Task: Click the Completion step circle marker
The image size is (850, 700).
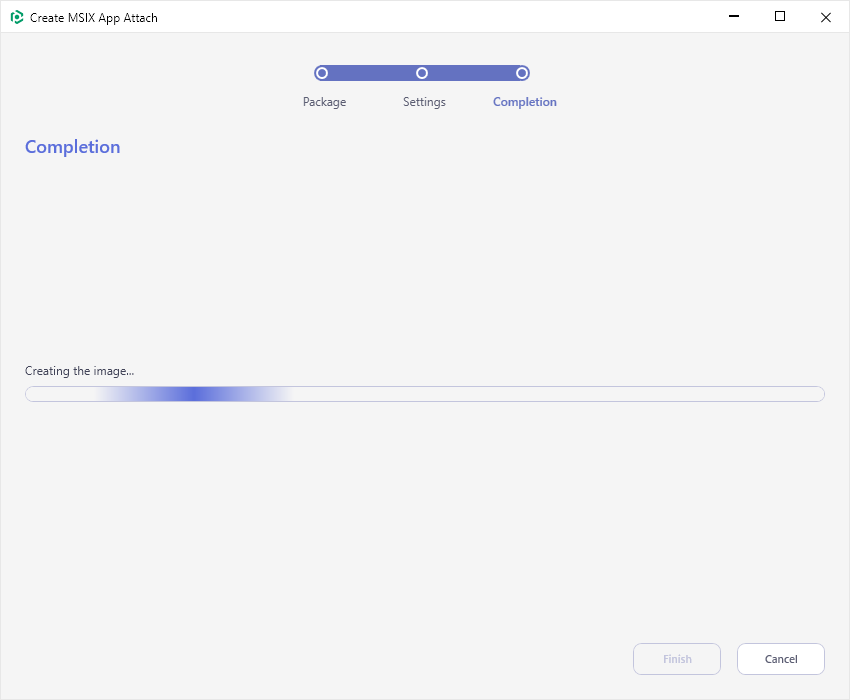Action: (522, 73)
